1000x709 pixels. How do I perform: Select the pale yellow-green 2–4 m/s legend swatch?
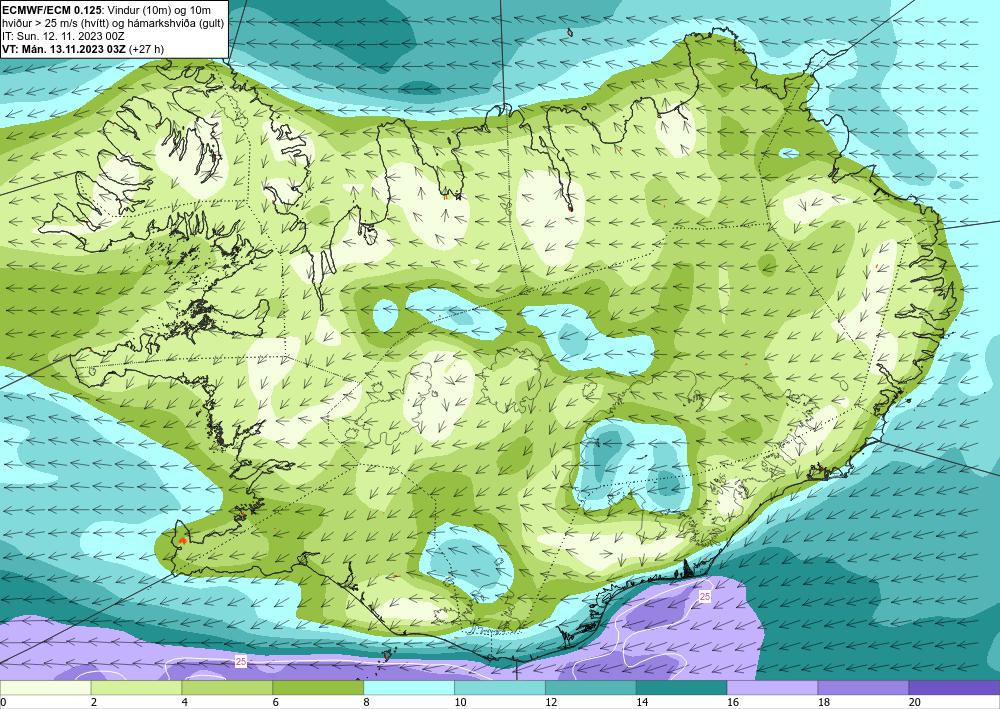(x=136, y=688)
